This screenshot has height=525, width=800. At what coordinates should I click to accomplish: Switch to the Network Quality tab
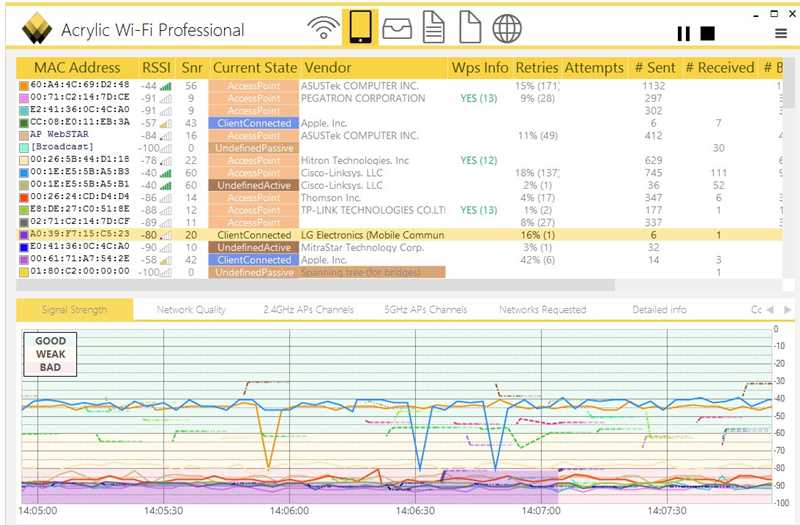click(x=191, y=310)
